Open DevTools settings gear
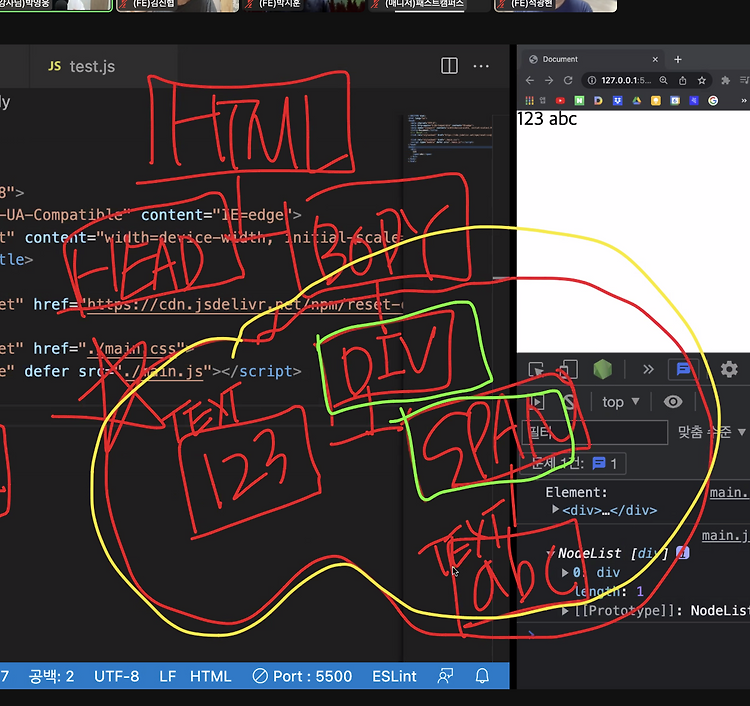 click(x=729, y=369)
